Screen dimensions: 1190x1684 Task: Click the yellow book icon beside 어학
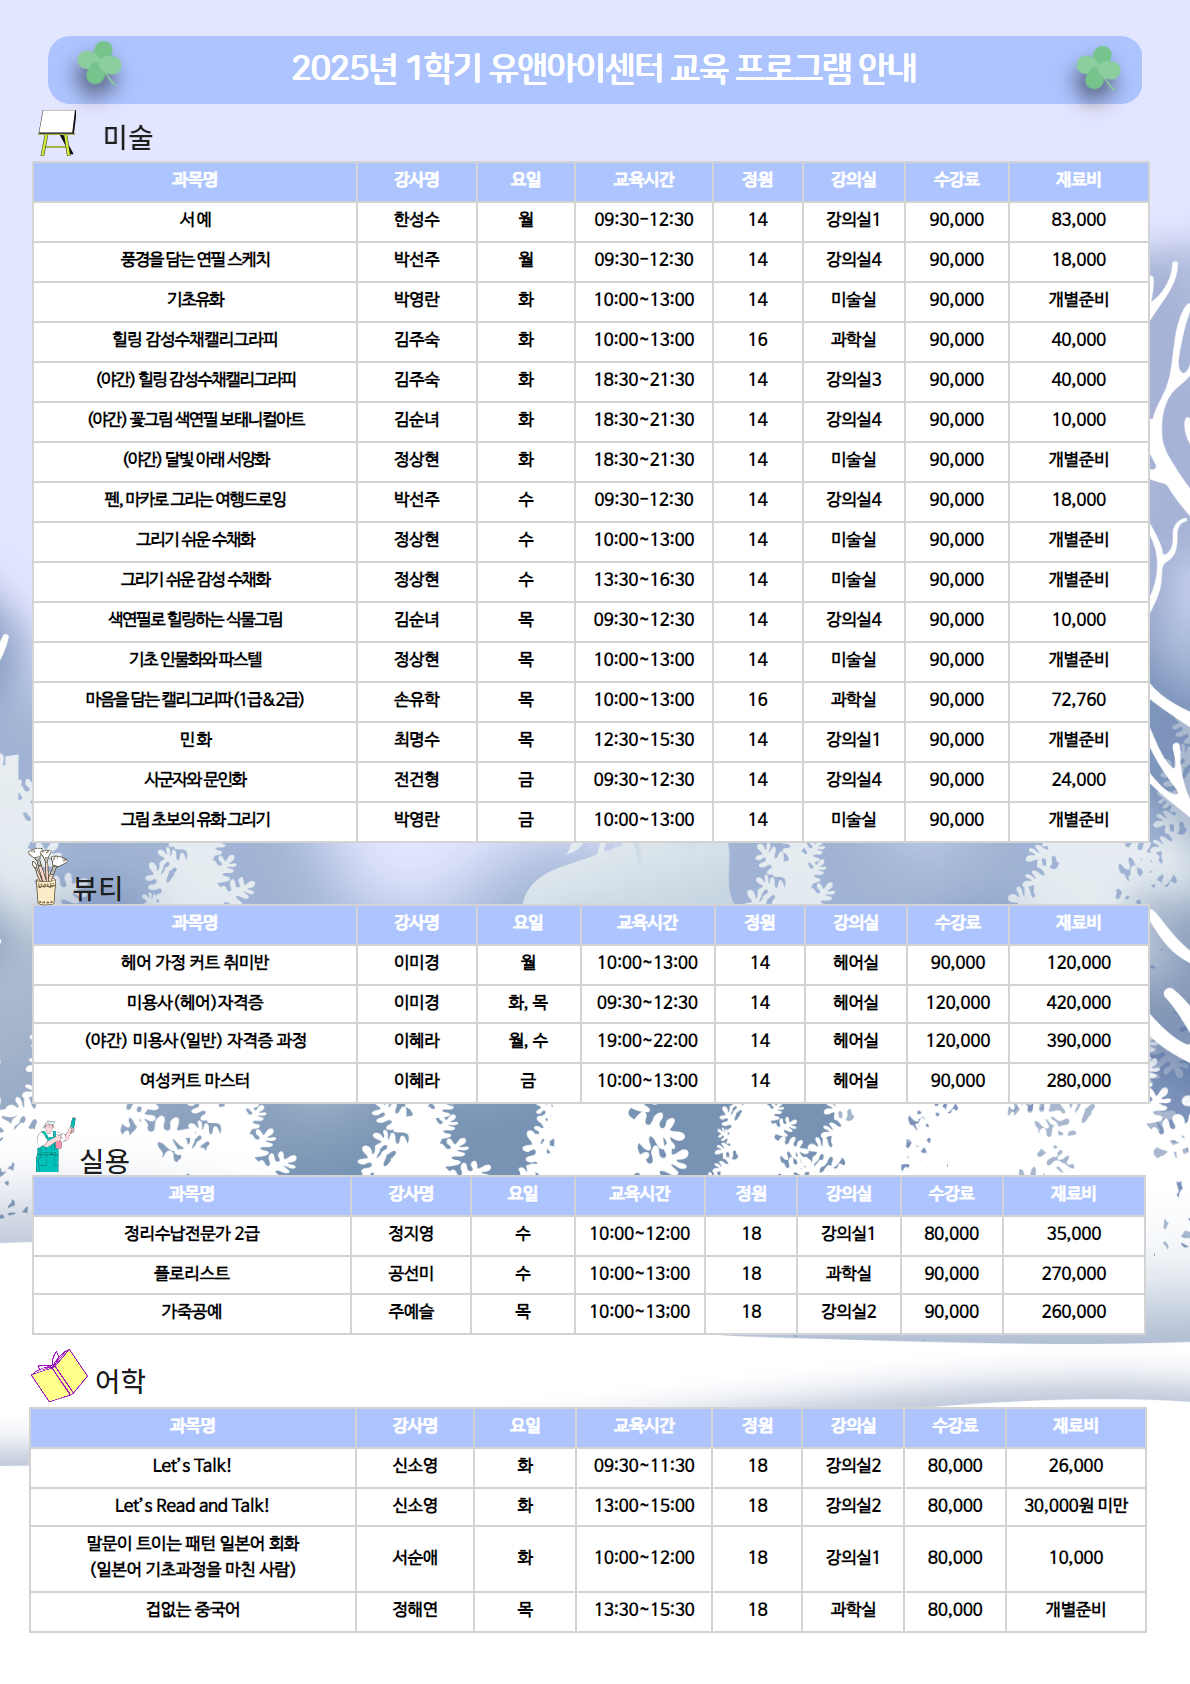click(59, 1375)
